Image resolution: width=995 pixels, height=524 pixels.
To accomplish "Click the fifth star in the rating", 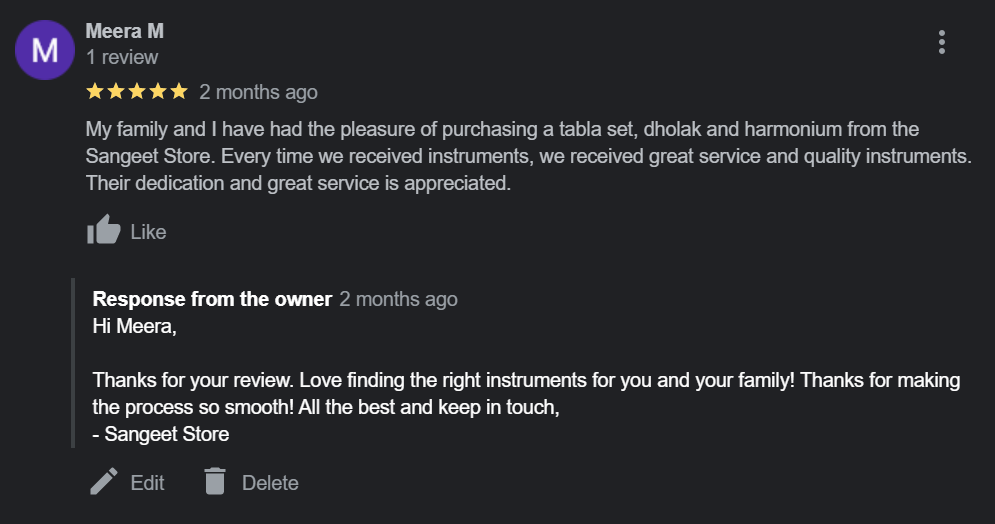I will point(179,92).
